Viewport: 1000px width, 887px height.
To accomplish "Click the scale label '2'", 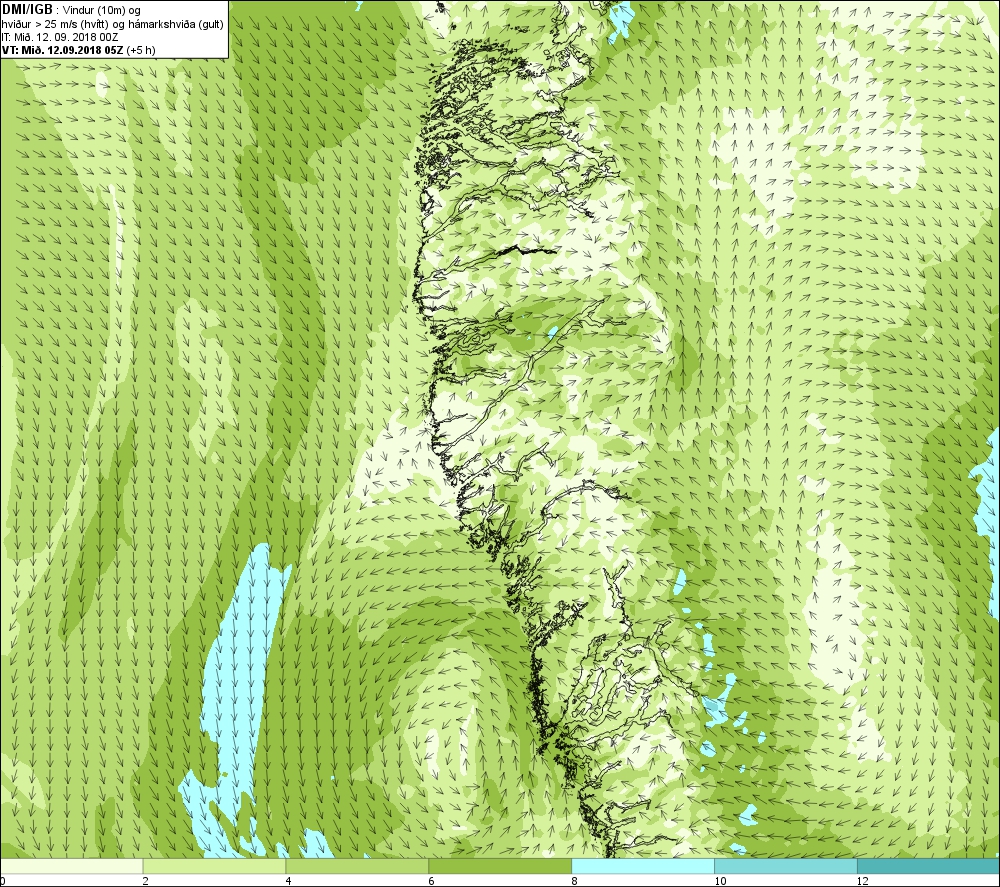I will [146, 881].
